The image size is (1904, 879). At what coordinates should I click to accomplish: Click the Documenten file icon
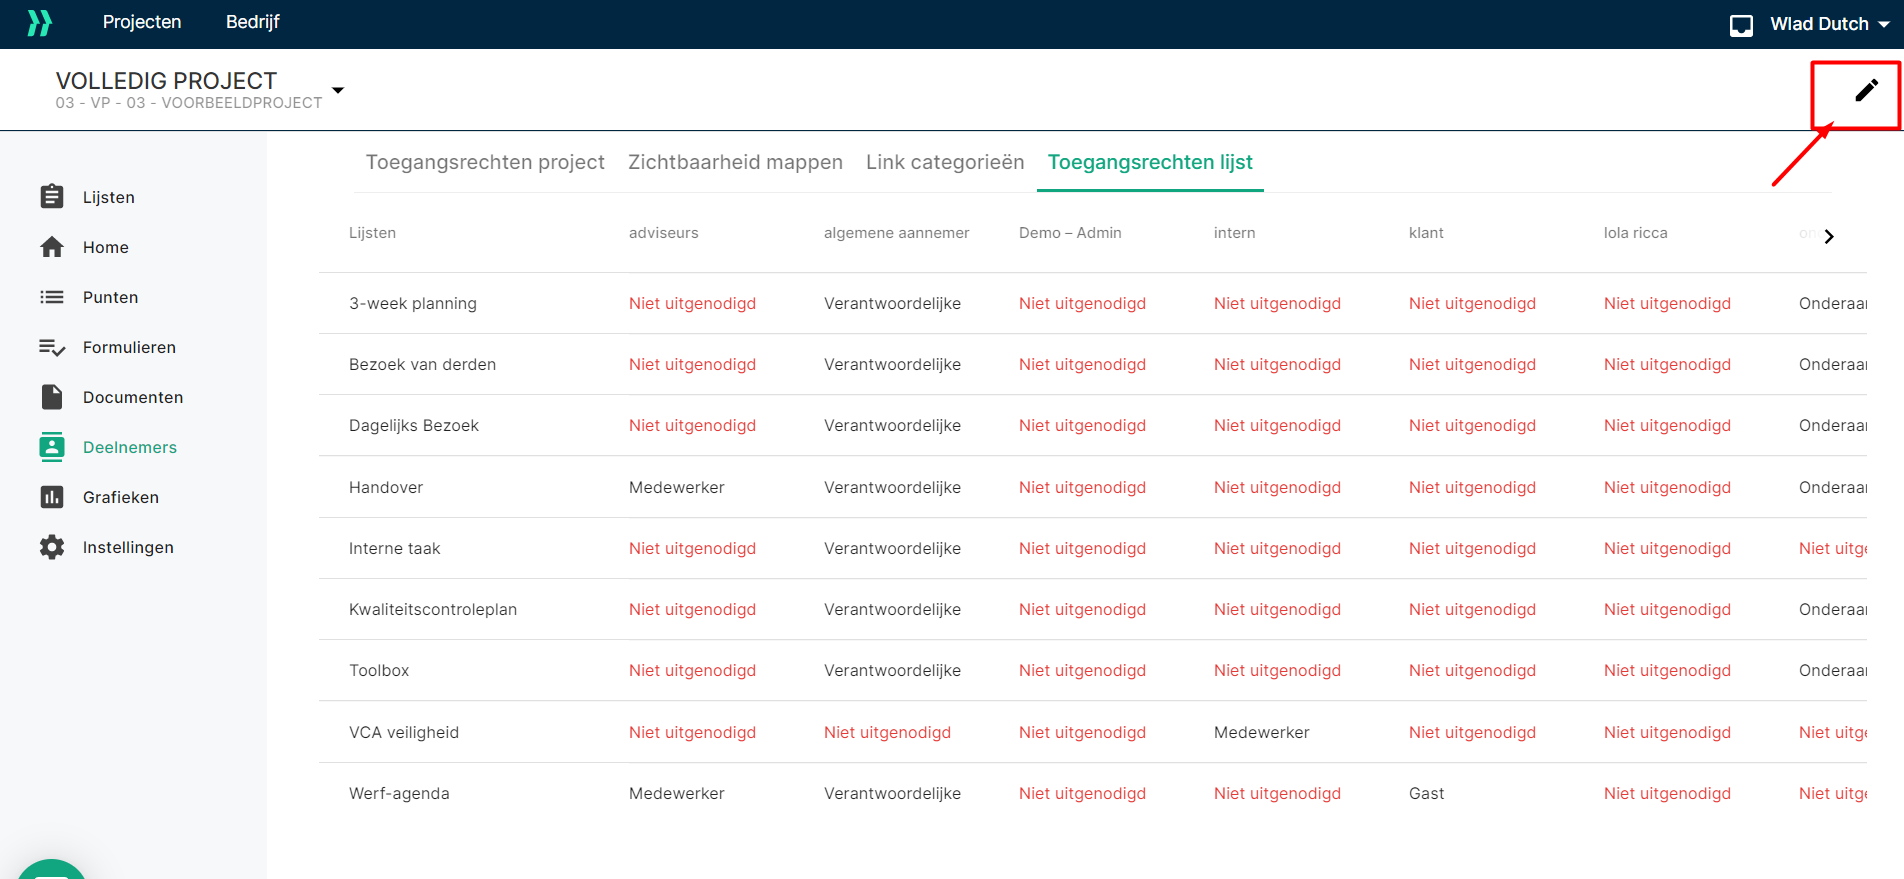(52, 397)
